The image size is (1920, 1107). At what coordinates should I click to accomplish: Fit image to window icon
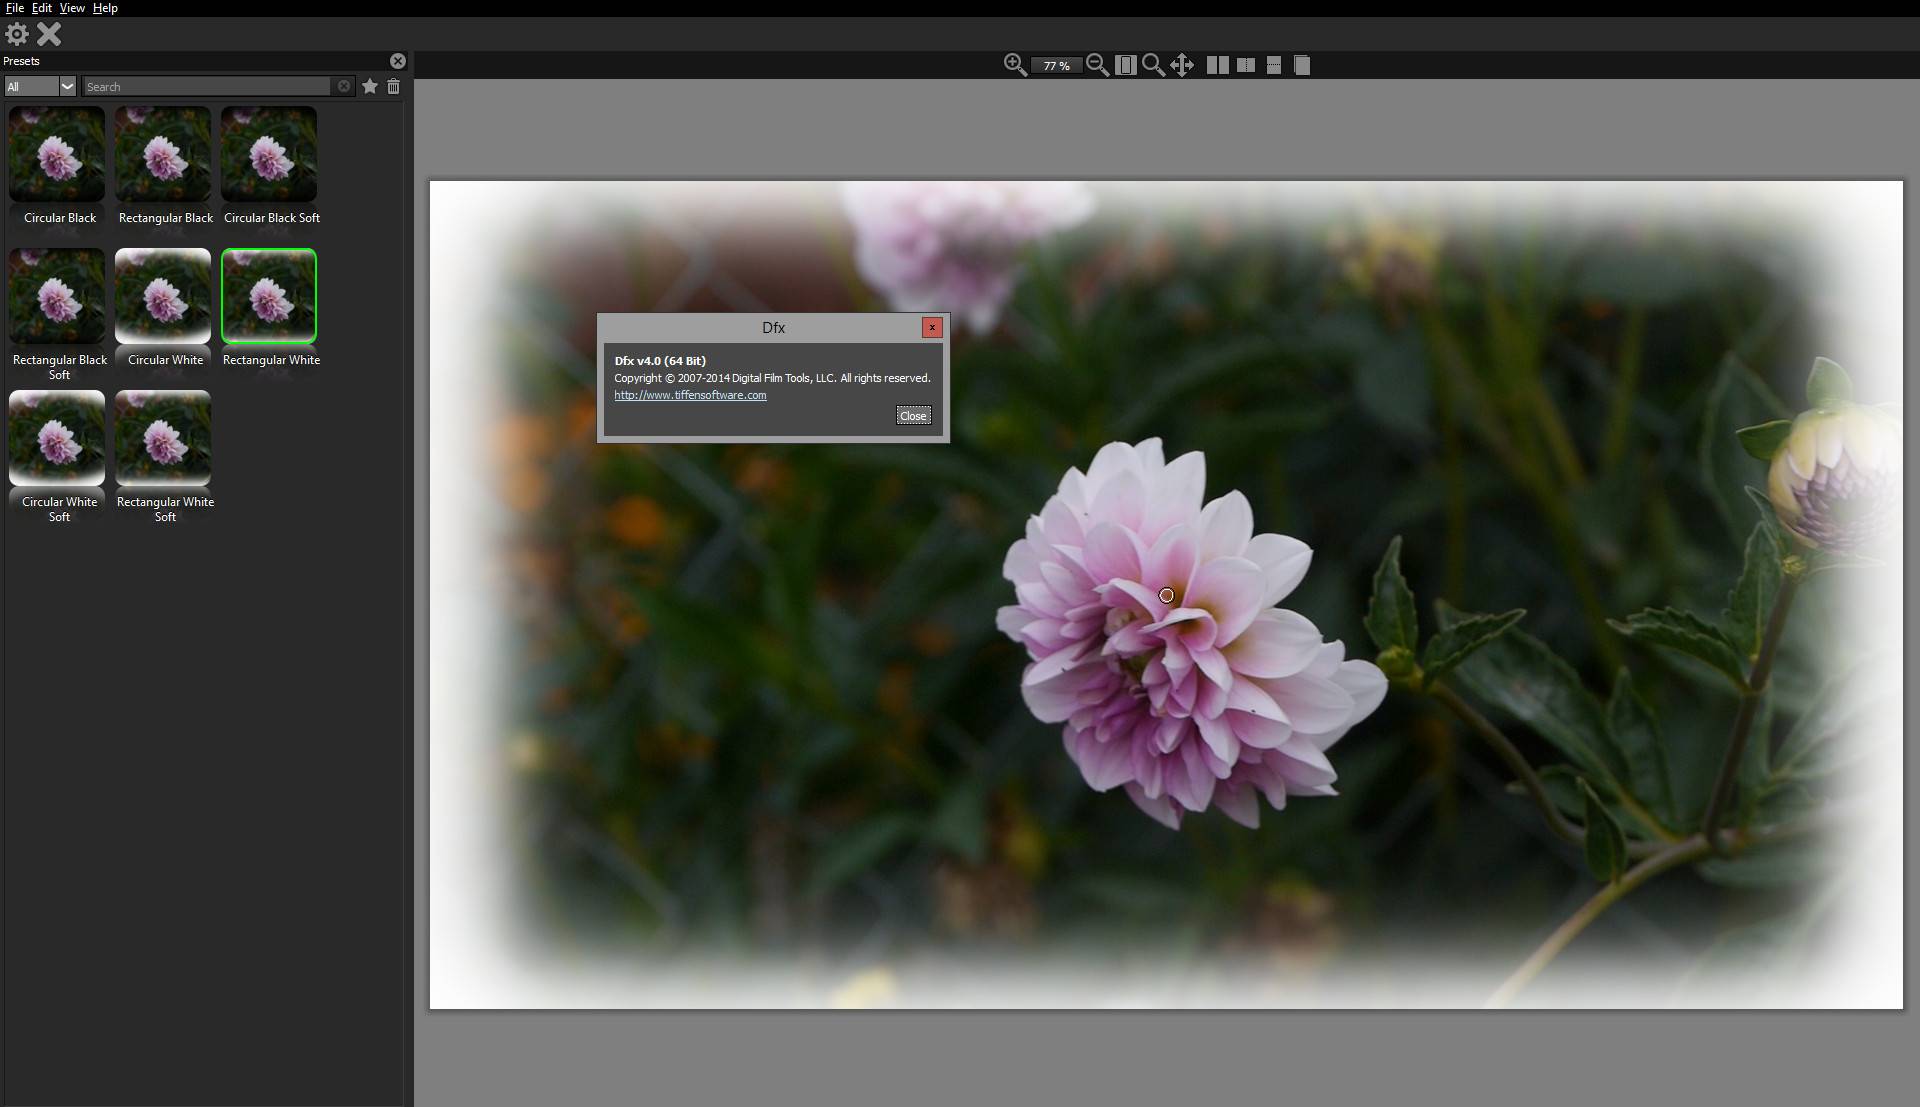[x=1125, y=65]
